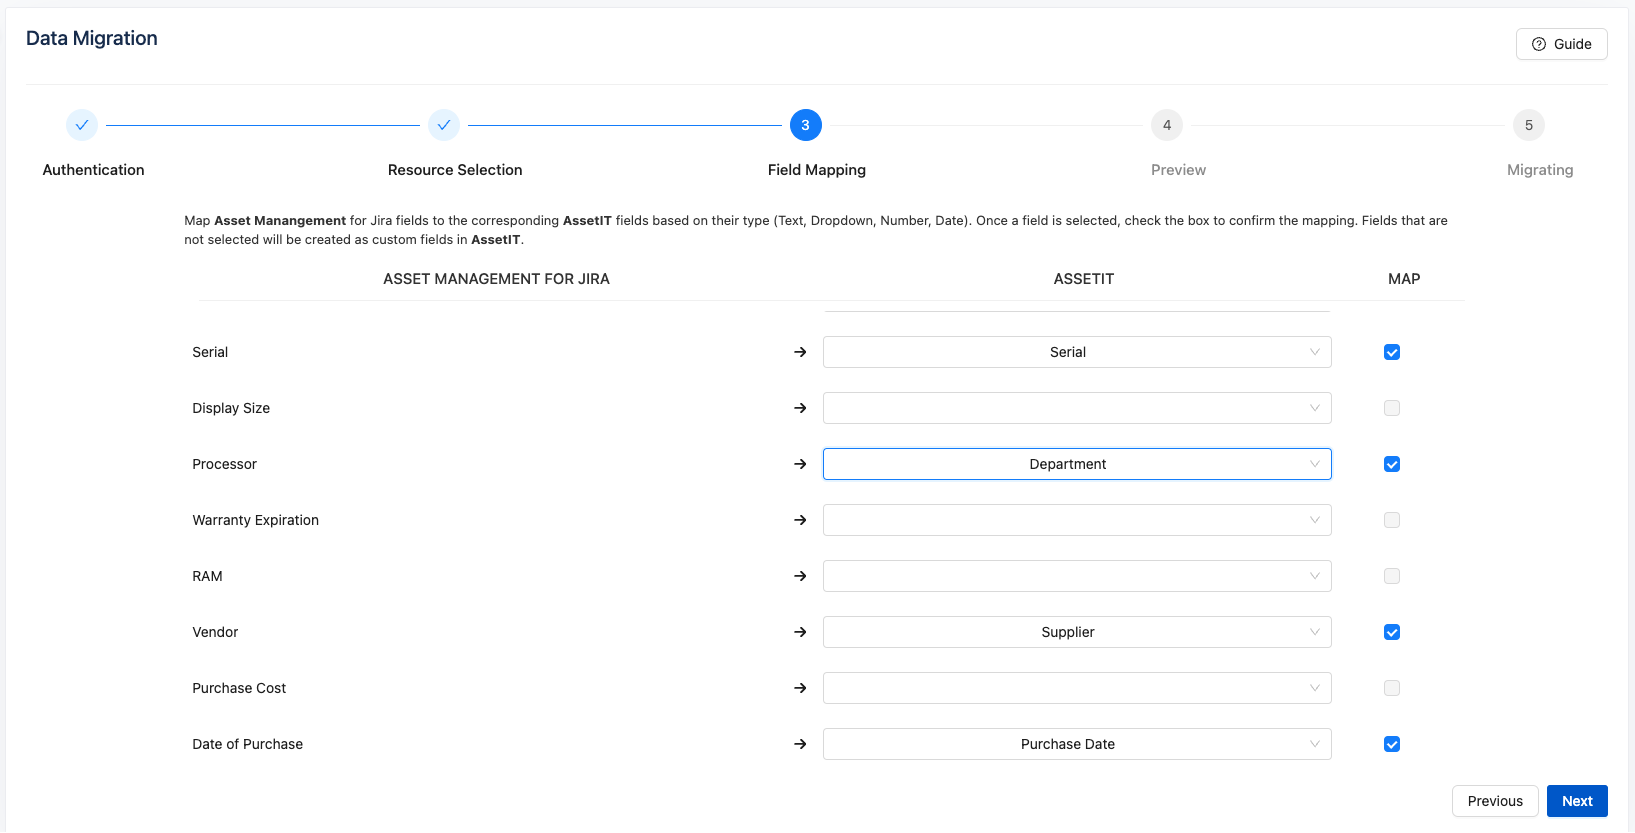This screenshot has width=1635, height=833.
Task: Click the arrow icon in the Vendor row
Action: click(x=800, y=632)
